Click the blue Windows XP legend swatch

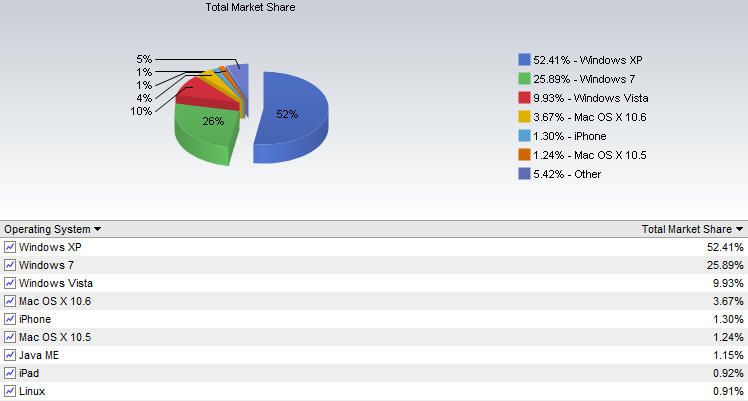[x=524, y=60]
